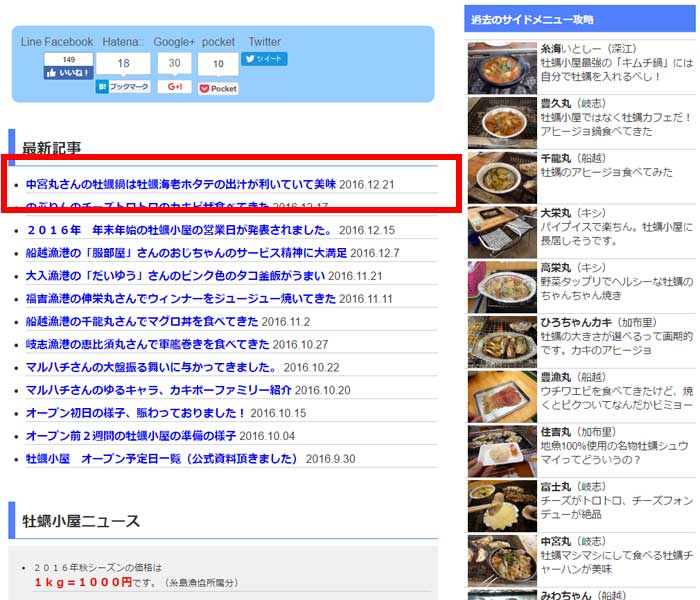The image size is (700, 600).
Task: Save the page with the Pocket button
Action: click(x=218, y=88)
